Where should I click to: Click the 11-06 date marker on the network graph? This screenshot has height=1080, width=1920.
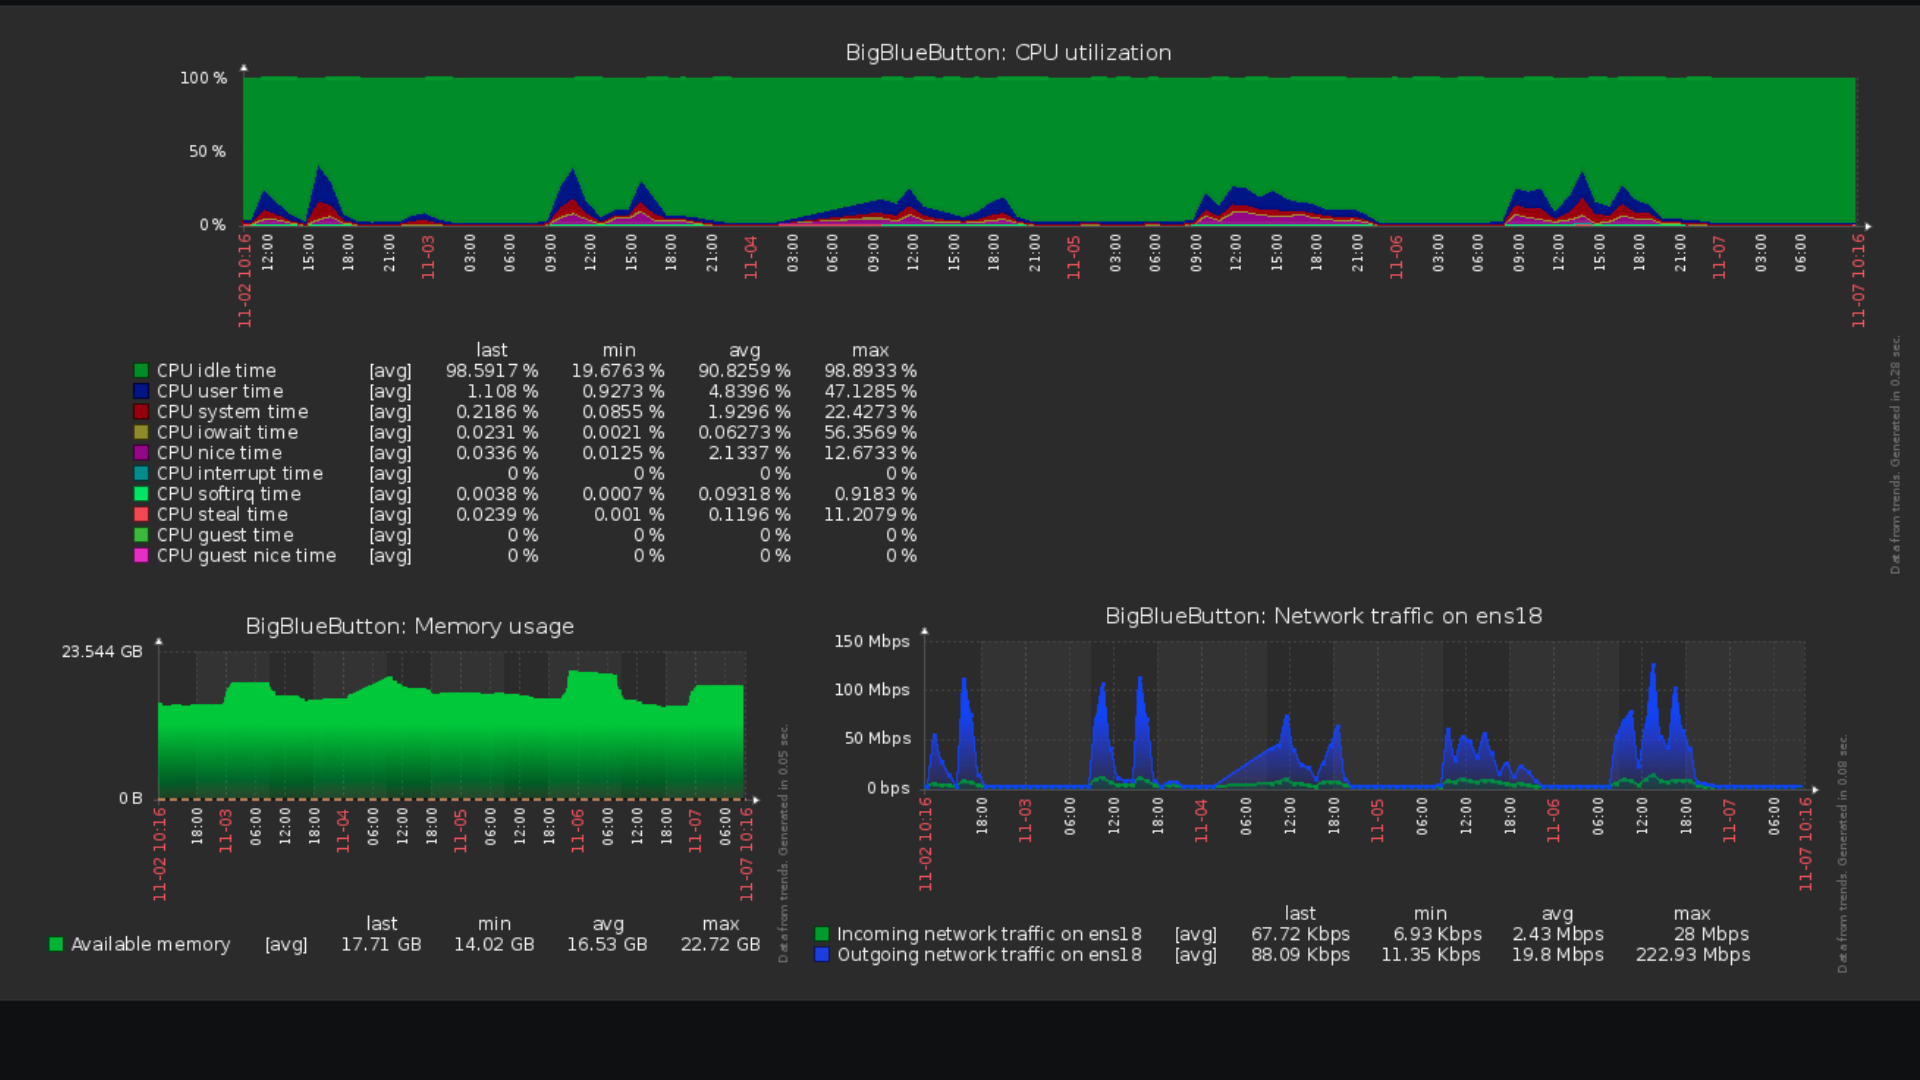(x=1553, y=821)
